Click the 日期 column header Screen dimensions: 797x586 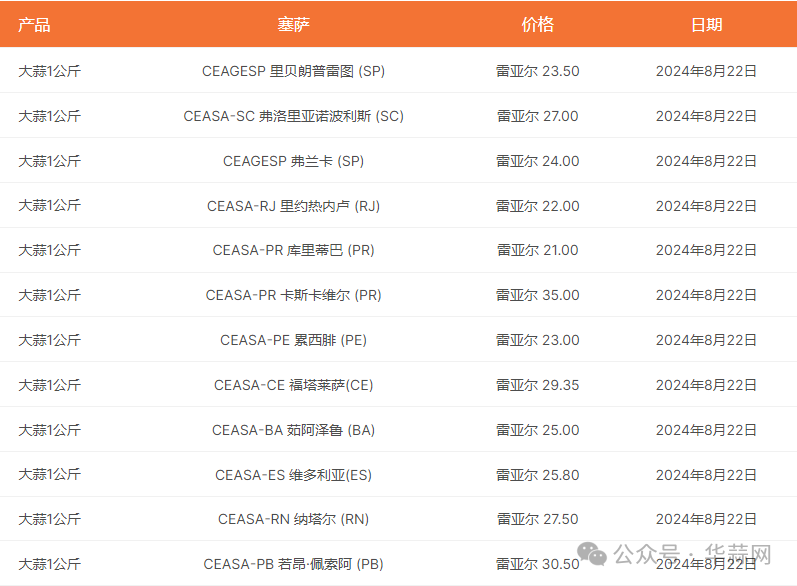[x=706, y=25]
